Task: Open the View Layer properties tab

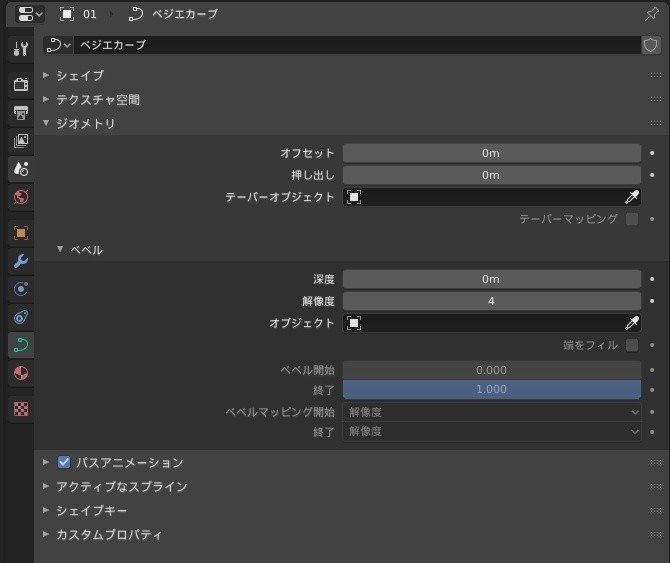Action: 21,141
